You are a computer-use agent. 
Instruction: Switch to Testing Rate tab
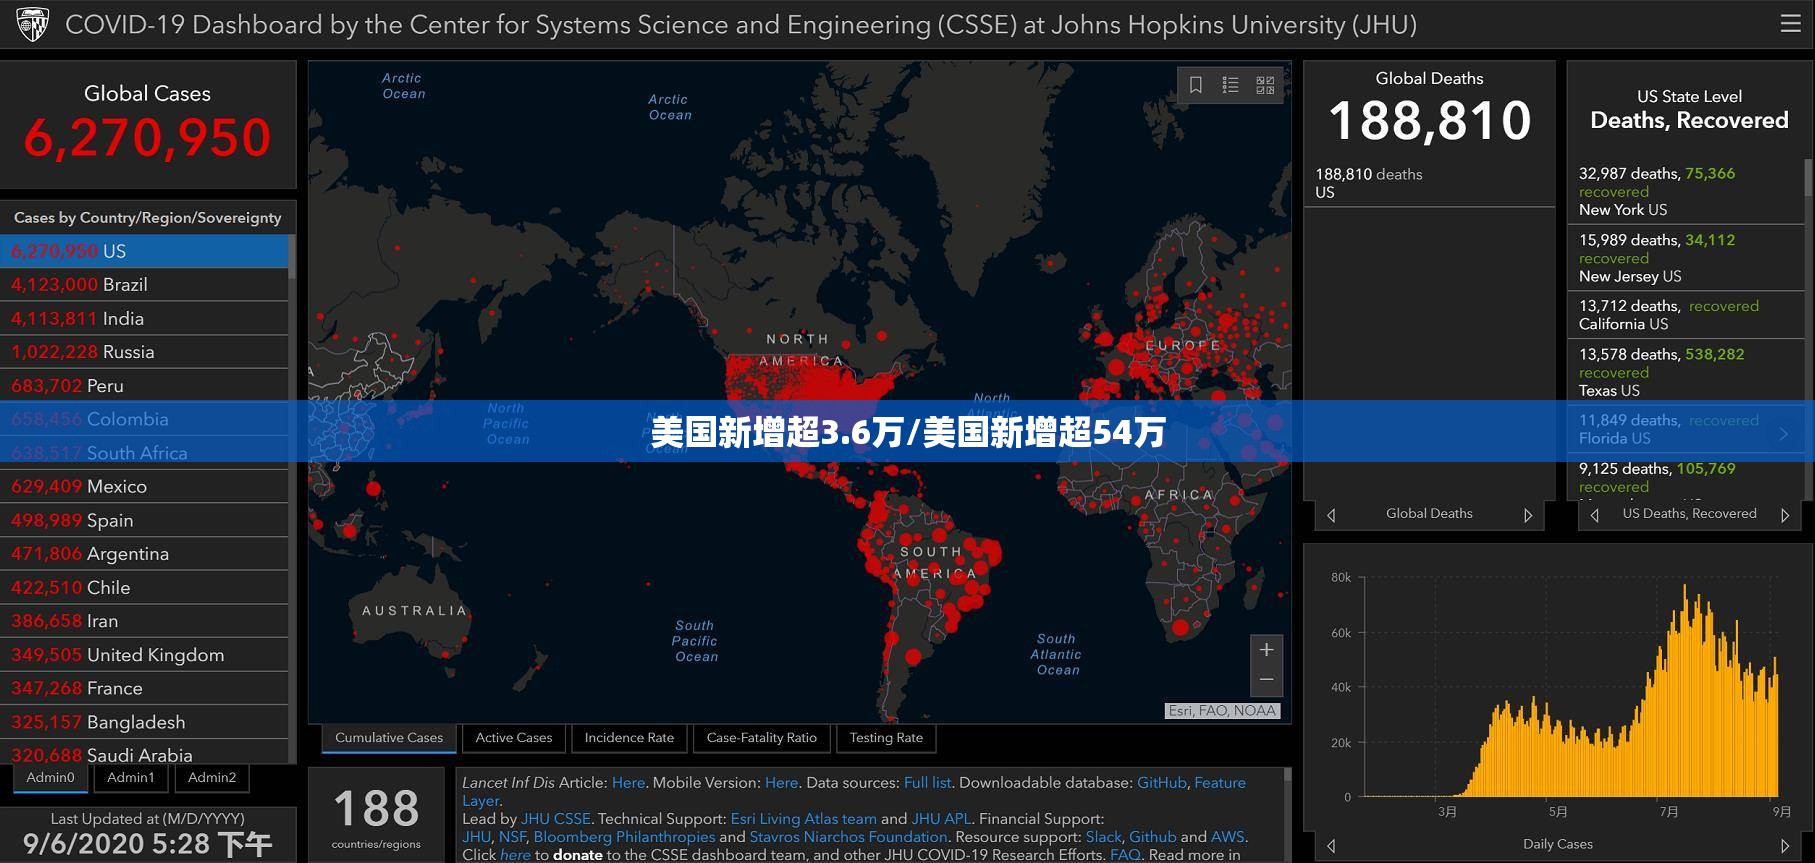pos(886,738)
